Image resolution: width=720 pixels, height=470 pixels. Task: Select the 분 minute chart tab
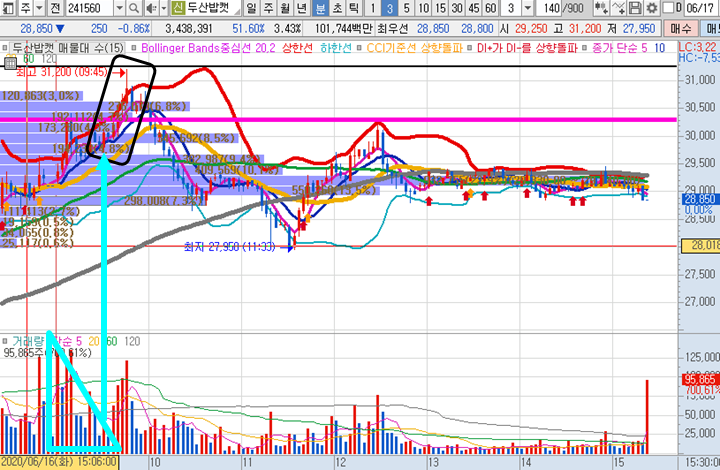tap(320, 8)
